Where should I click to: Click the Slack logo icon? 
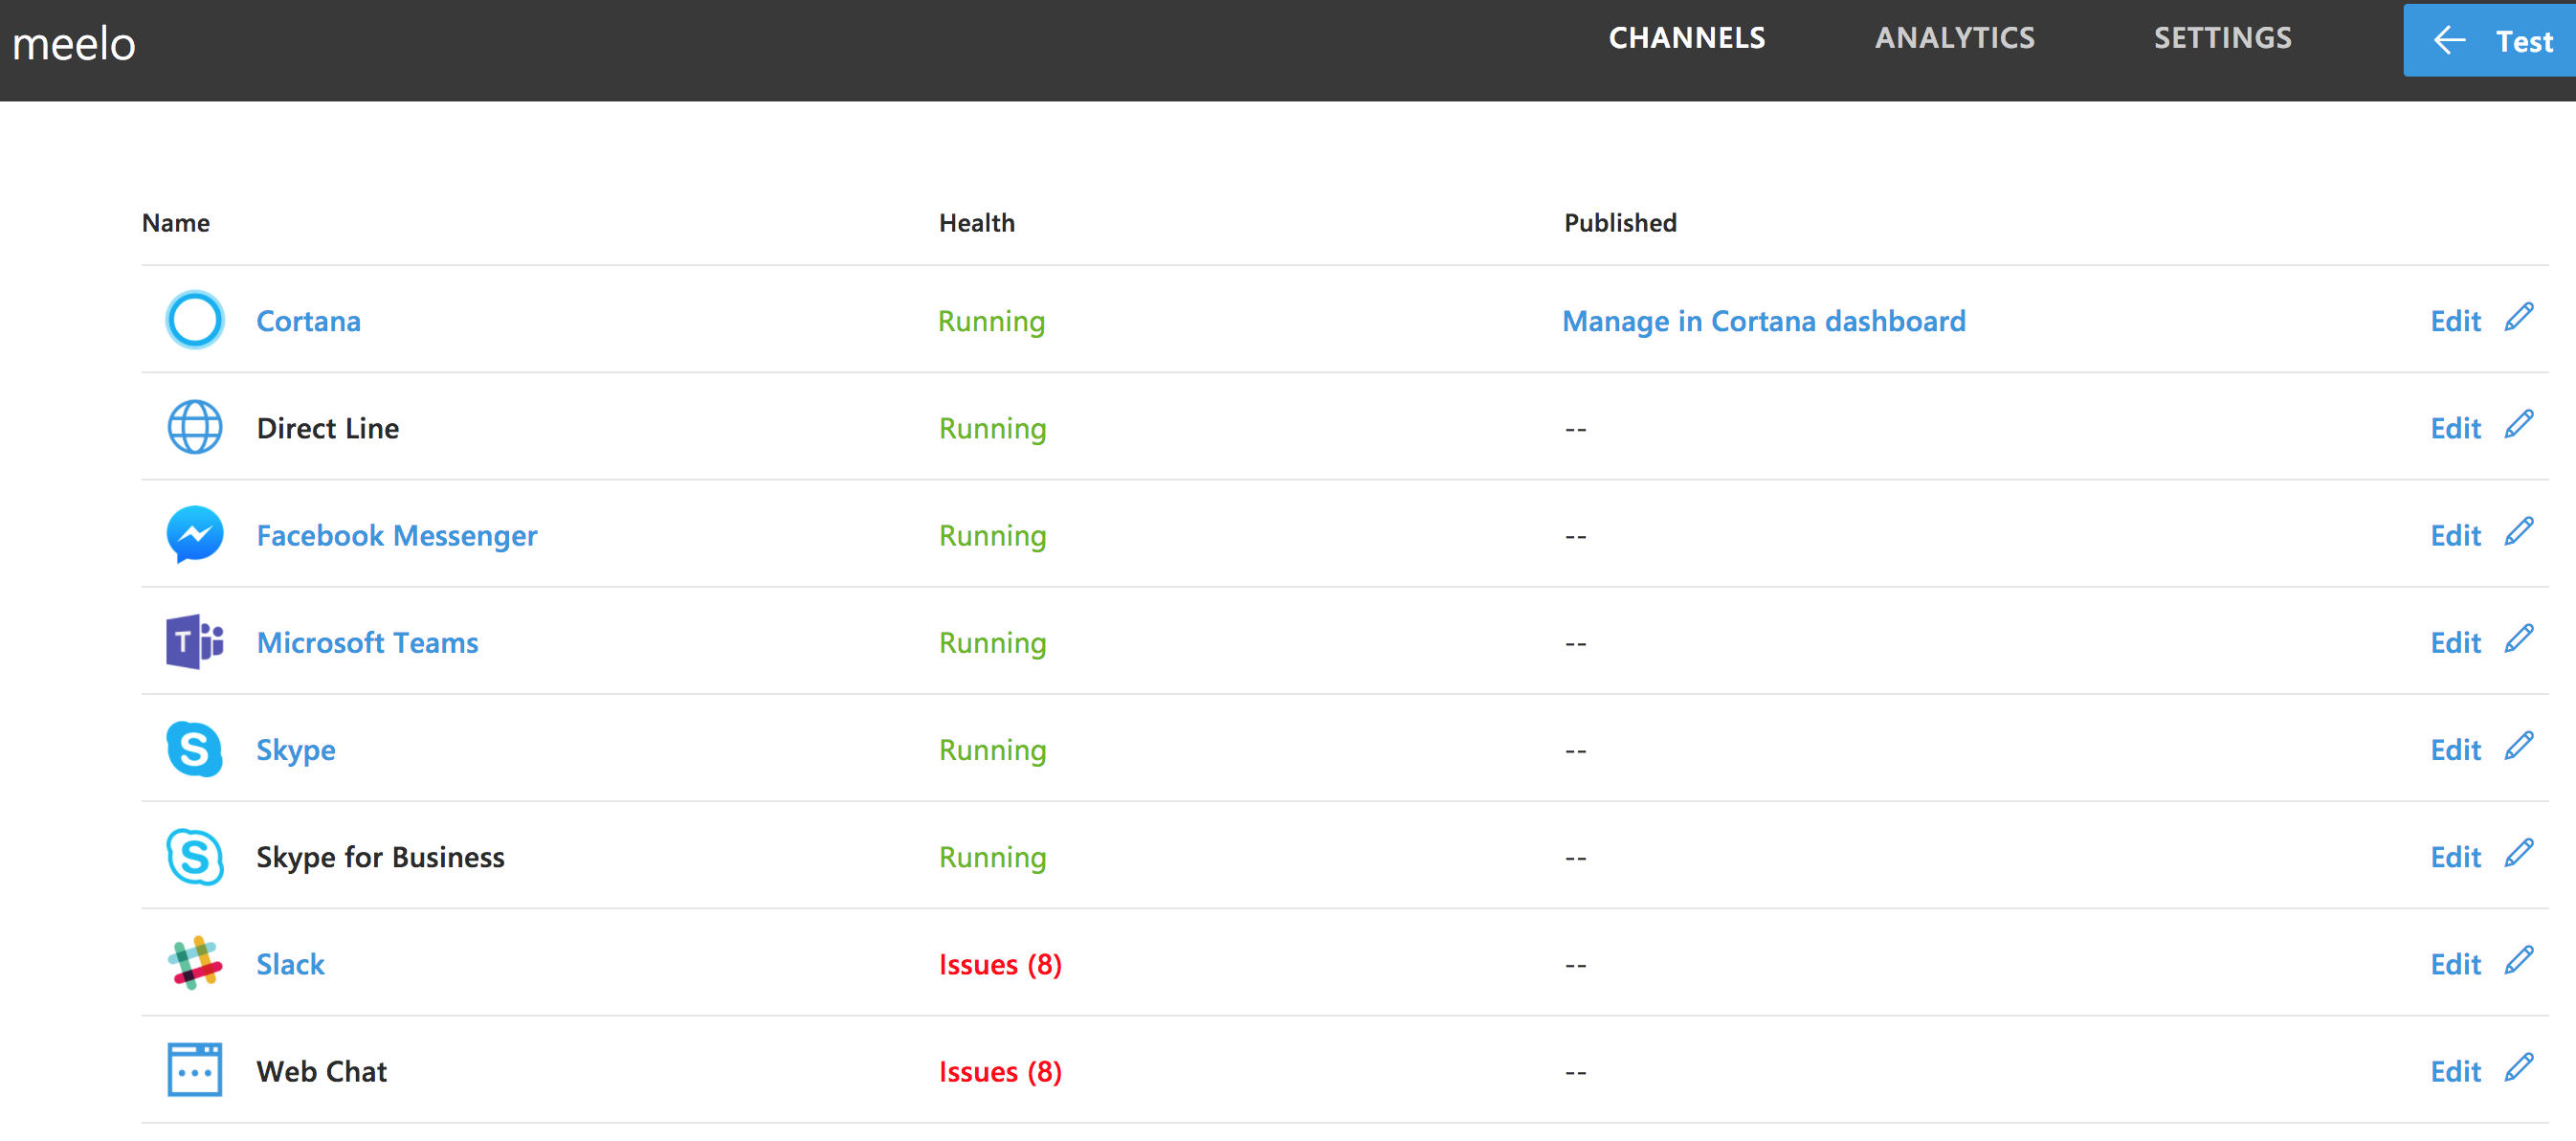[x=194, y=963]
